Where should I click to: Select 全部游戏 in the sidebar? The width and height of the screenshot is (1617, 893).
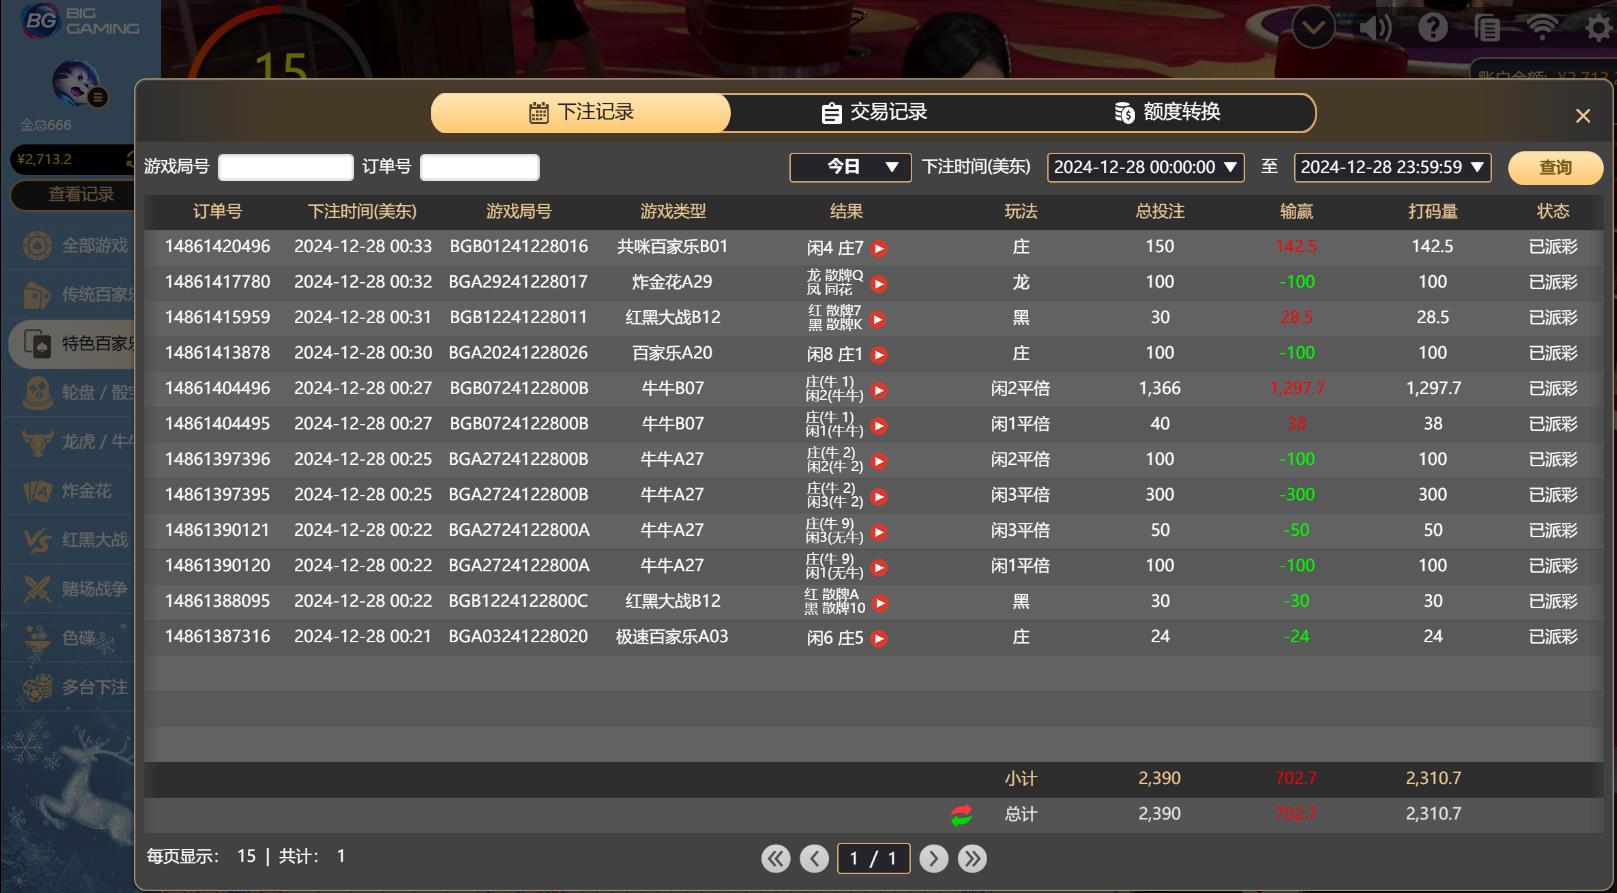pyautogui.click(x=70, y=245)
